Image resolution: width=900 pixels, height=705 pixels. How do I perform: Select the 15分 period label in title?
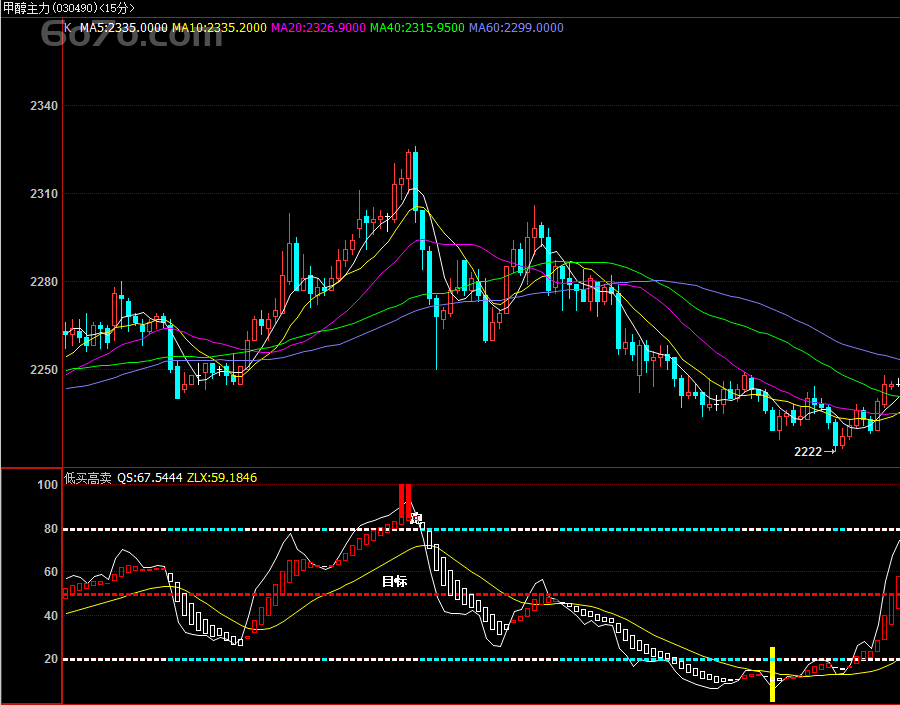click(117, 8)
